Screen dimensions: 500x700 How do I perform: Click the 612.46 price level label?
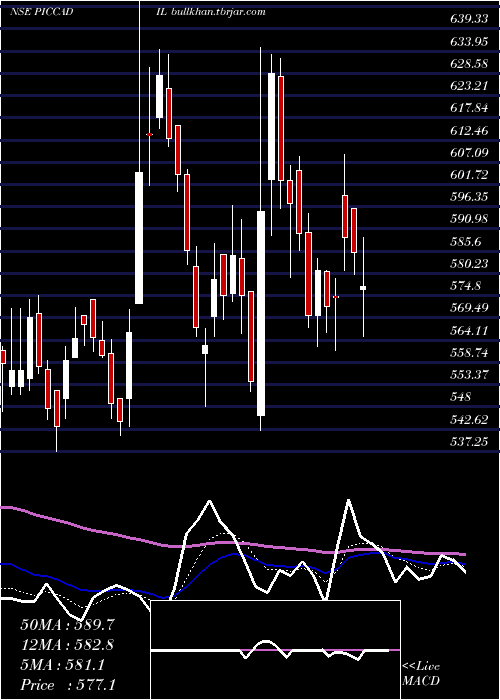point(469,130)
